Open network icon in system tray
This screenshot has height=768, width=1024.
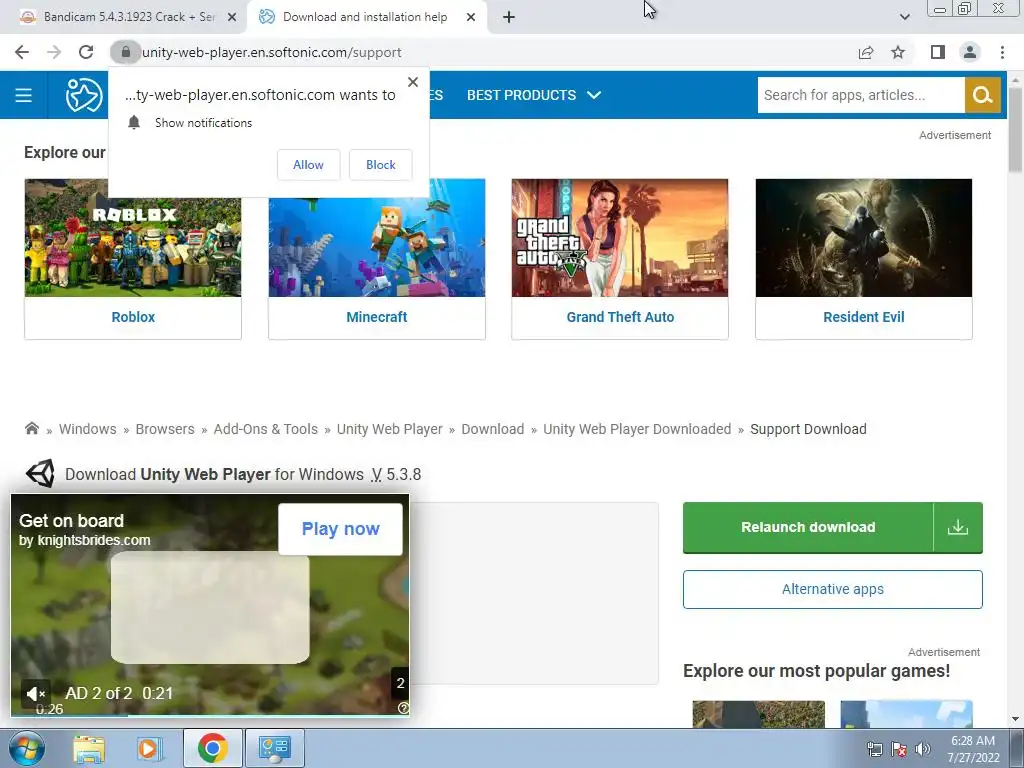874,749
